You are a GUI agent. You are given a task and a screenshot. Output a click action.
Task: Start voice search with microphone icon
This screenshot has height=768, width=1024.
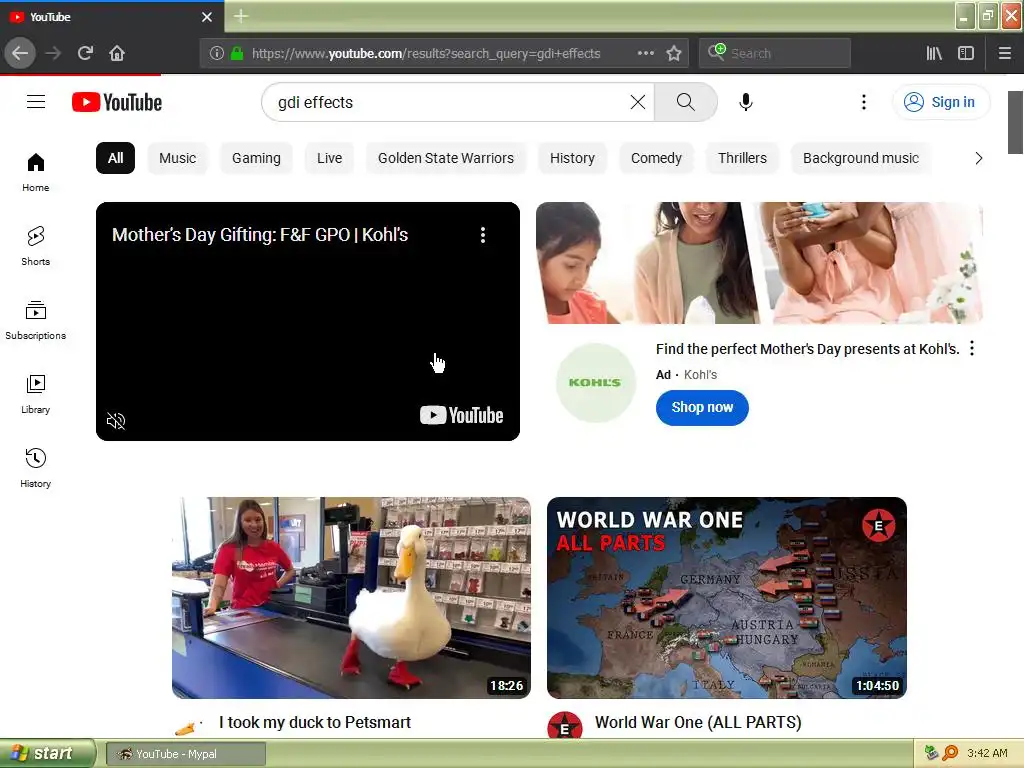click(746, 102)
